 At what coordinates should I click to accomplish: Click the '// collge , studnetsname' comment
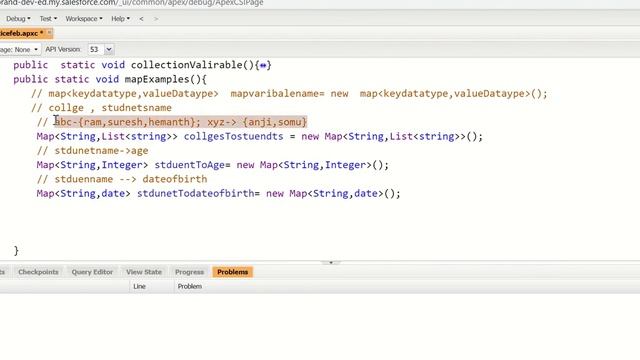tap(102, 108)
